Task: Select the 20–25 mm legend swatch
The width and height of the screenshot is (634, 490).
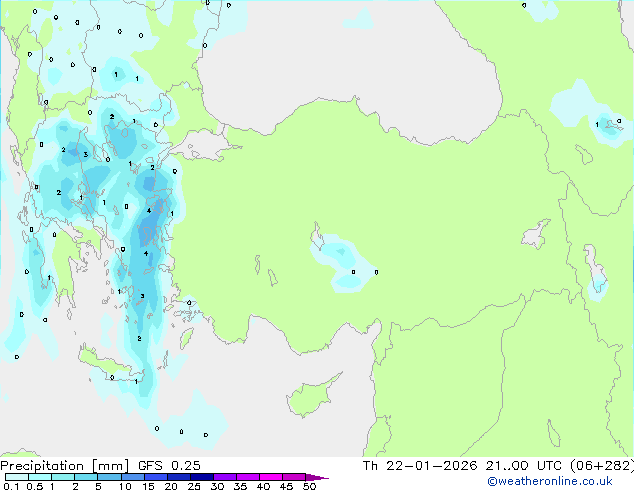Action: point(178,477)
